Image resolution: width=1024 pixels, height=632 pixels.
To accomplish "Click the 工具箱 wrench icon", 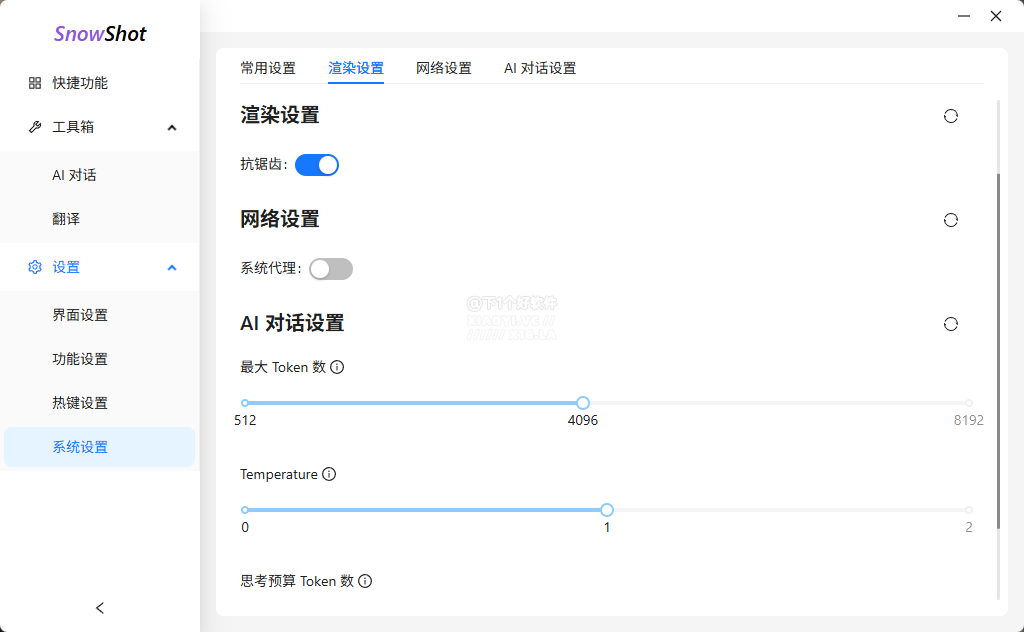I will (x=35, y=127).
